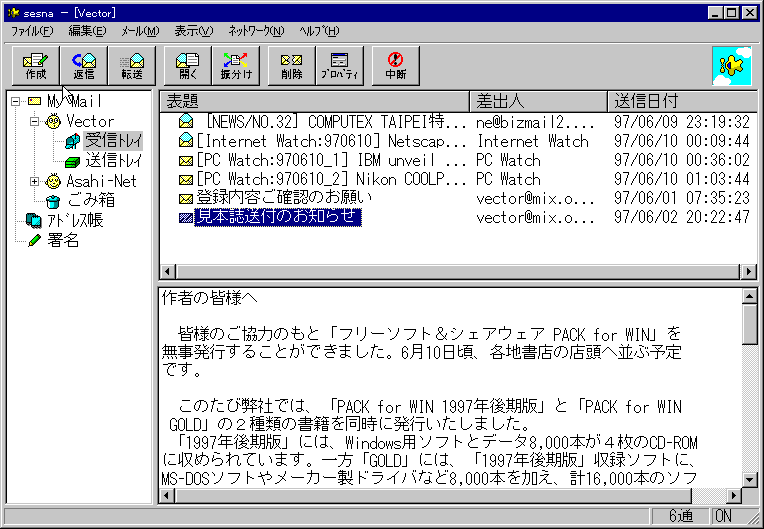
Task: Click date 97/06/10 01:03:44
Action: (681, 179)
